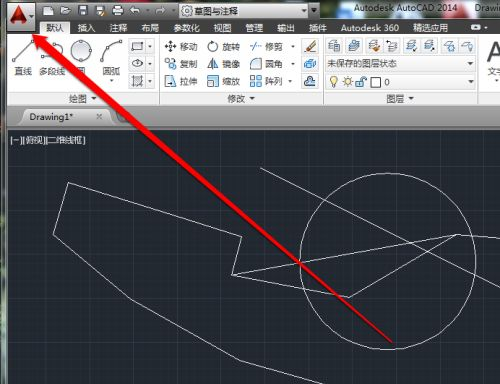
Task: Click the layer 0 color swatch
Action: click(376, 82)
